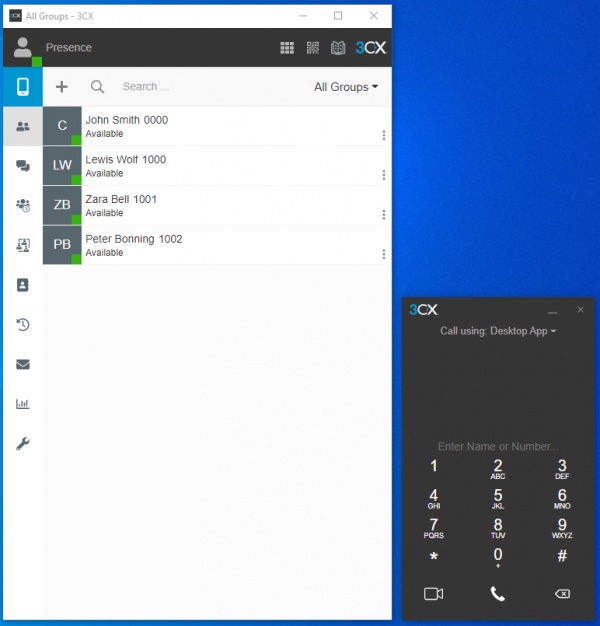Viewport: 600px width, 626px height.
Task: Open the Contacts address book icon
Action: point(22,285)
